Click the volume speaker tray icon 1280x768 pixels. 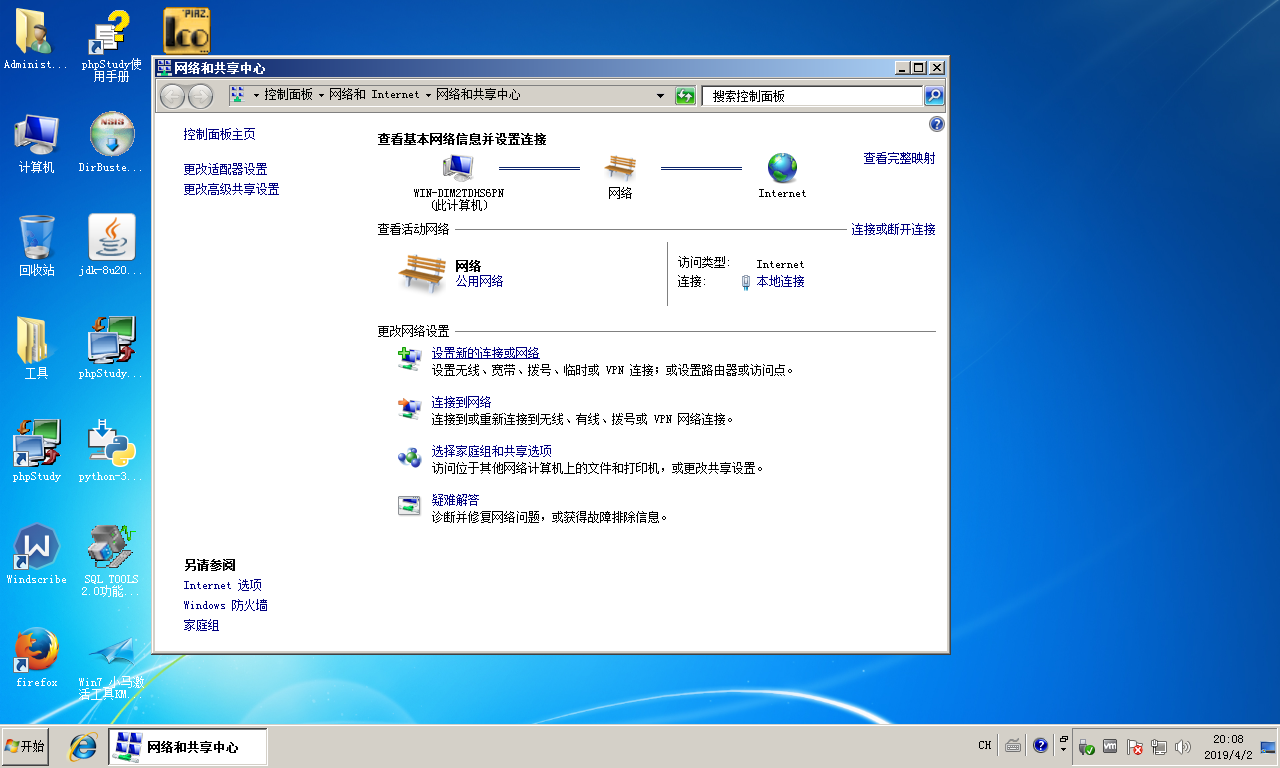[x=1183, y=746]
